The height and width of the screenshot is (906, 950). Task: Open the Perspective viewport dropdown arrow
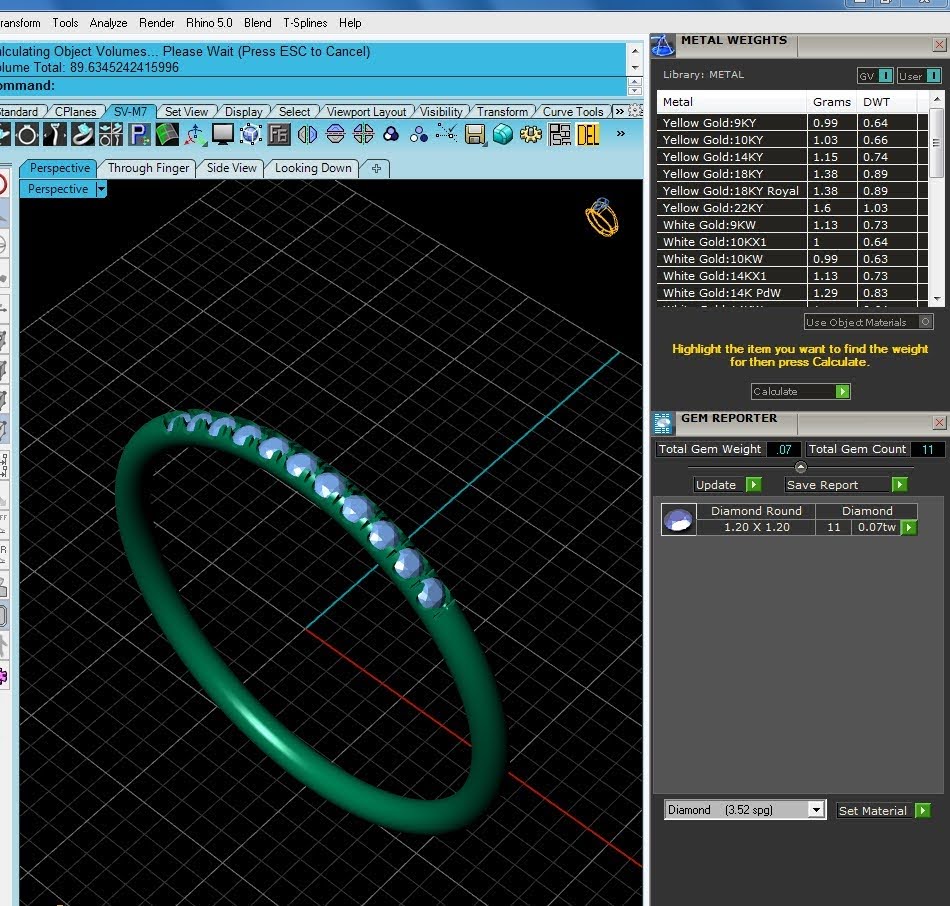pyautogui.click(x=101, y=189)
